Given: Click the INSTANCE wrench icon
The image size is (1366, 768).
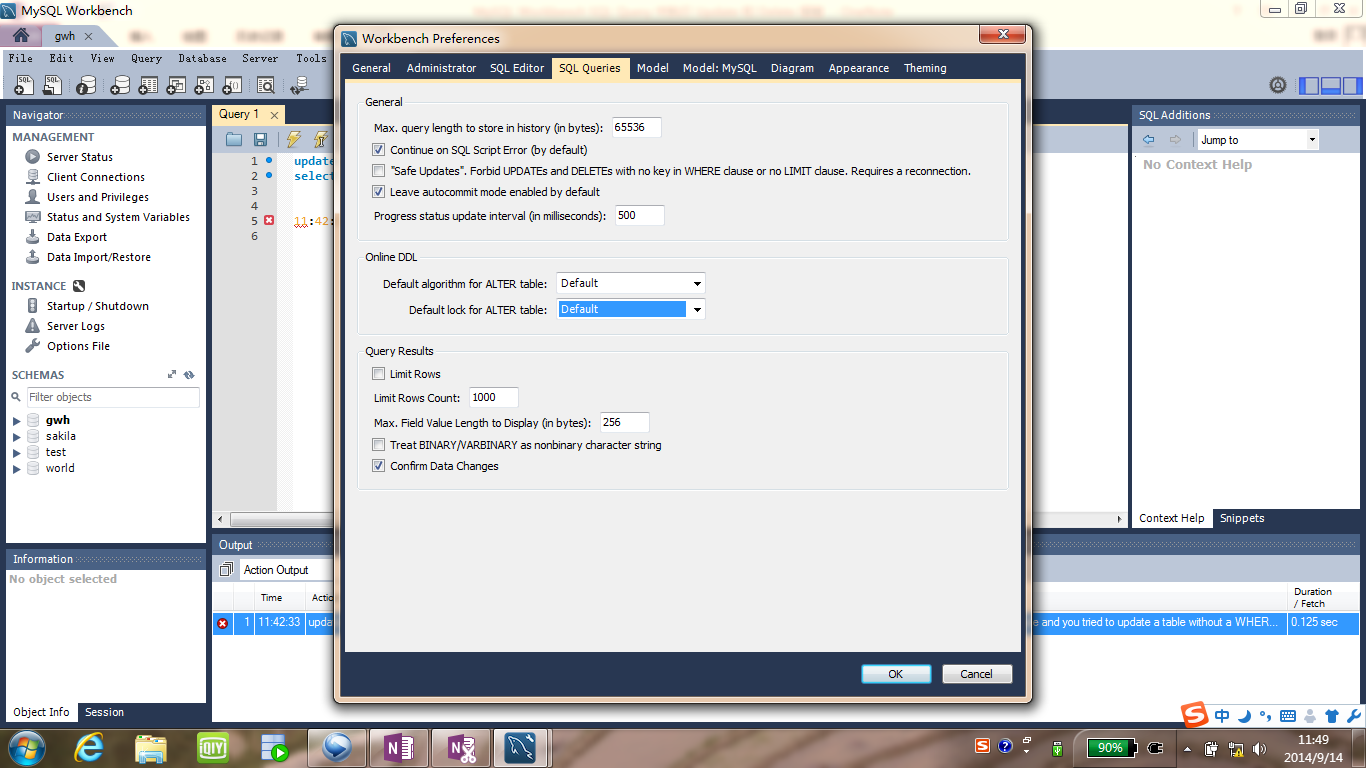Looking at the screenshot, I should 79,286.
